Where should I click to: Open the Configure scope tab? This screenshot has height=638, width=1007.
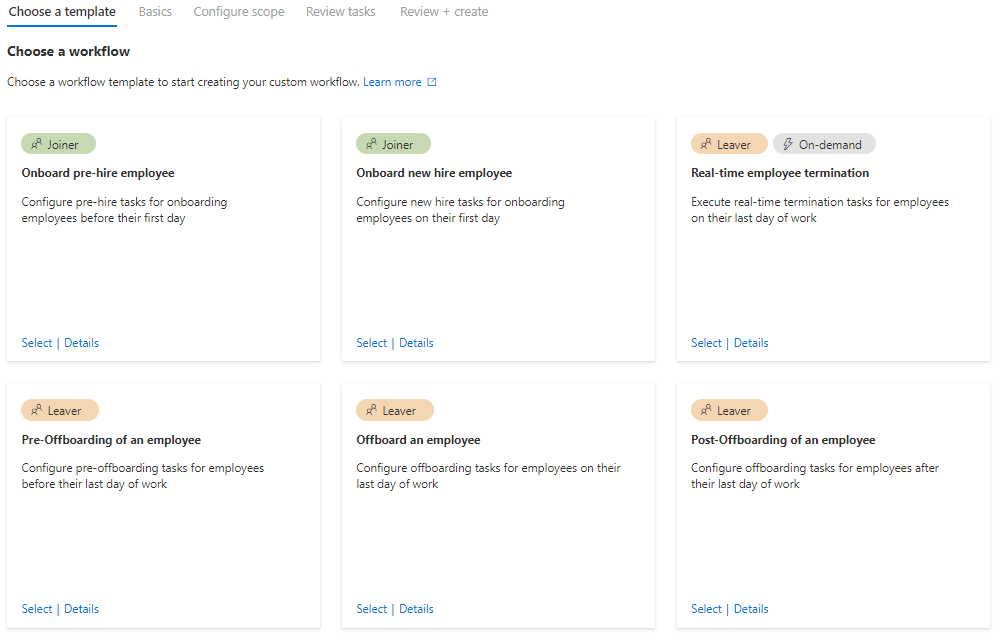click(x=239, y=12)
